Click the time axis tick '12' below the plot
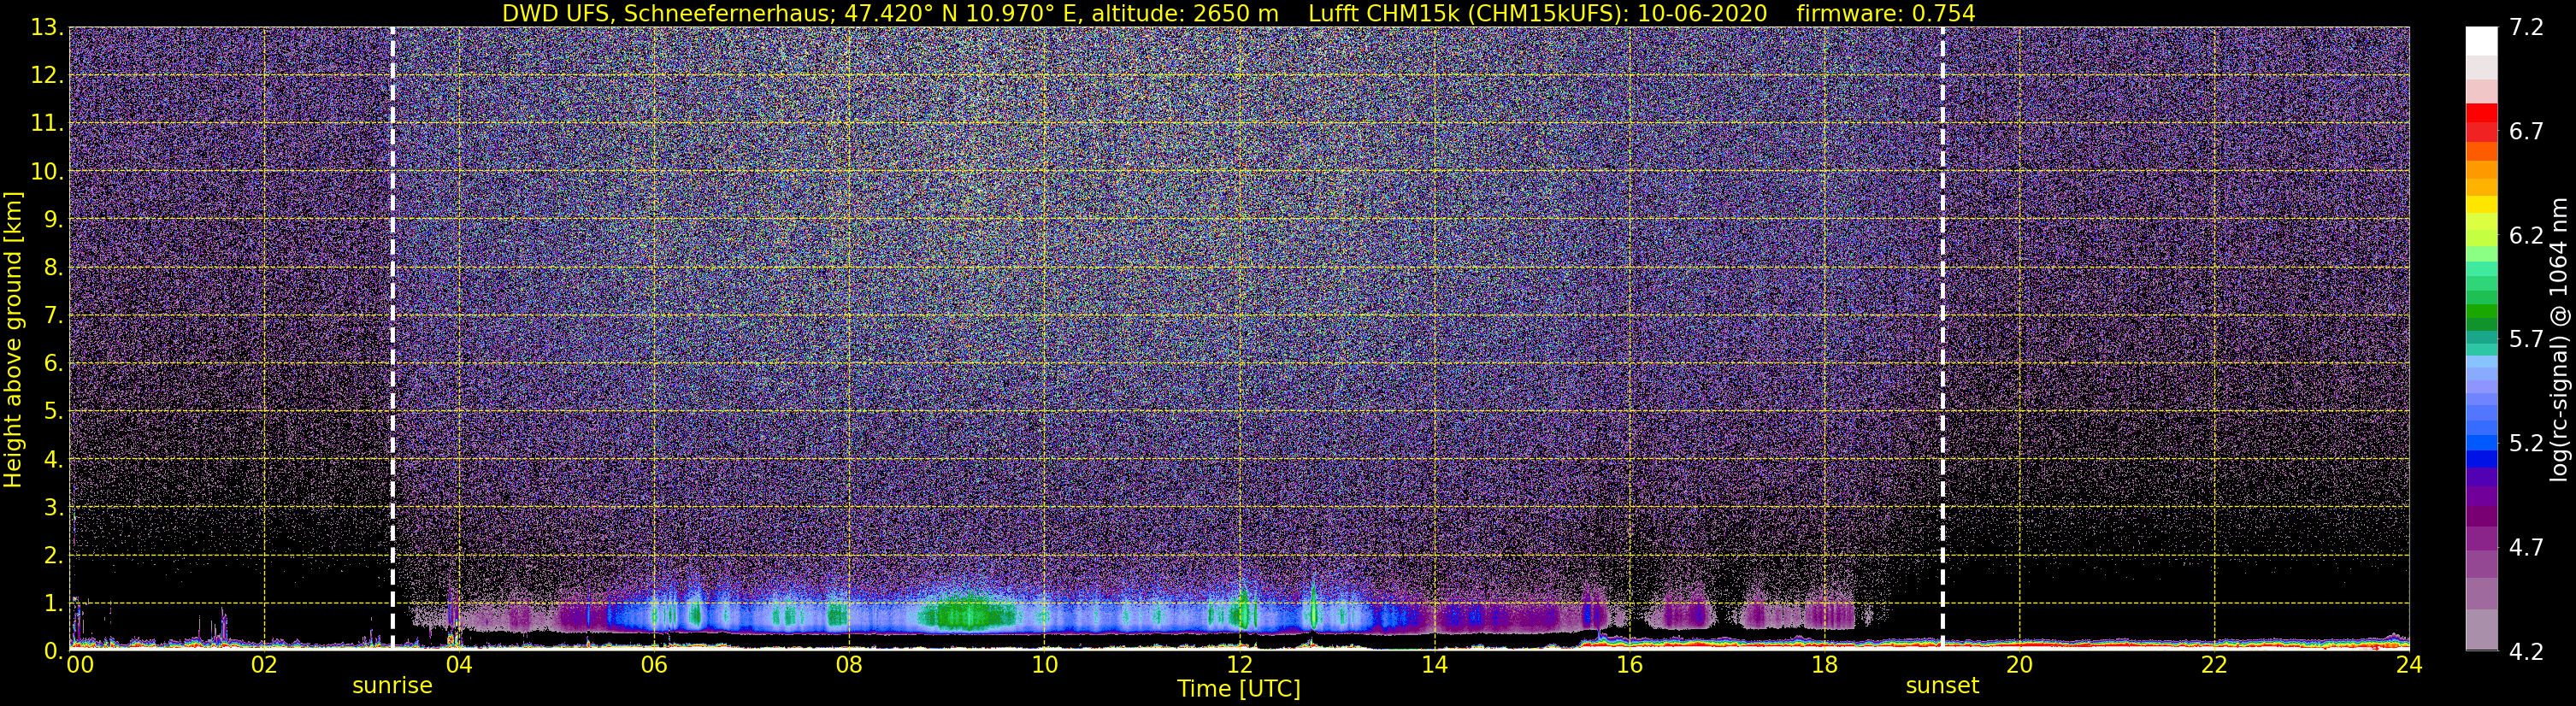Screen dimensions: 2576x706 (1239, 666)
